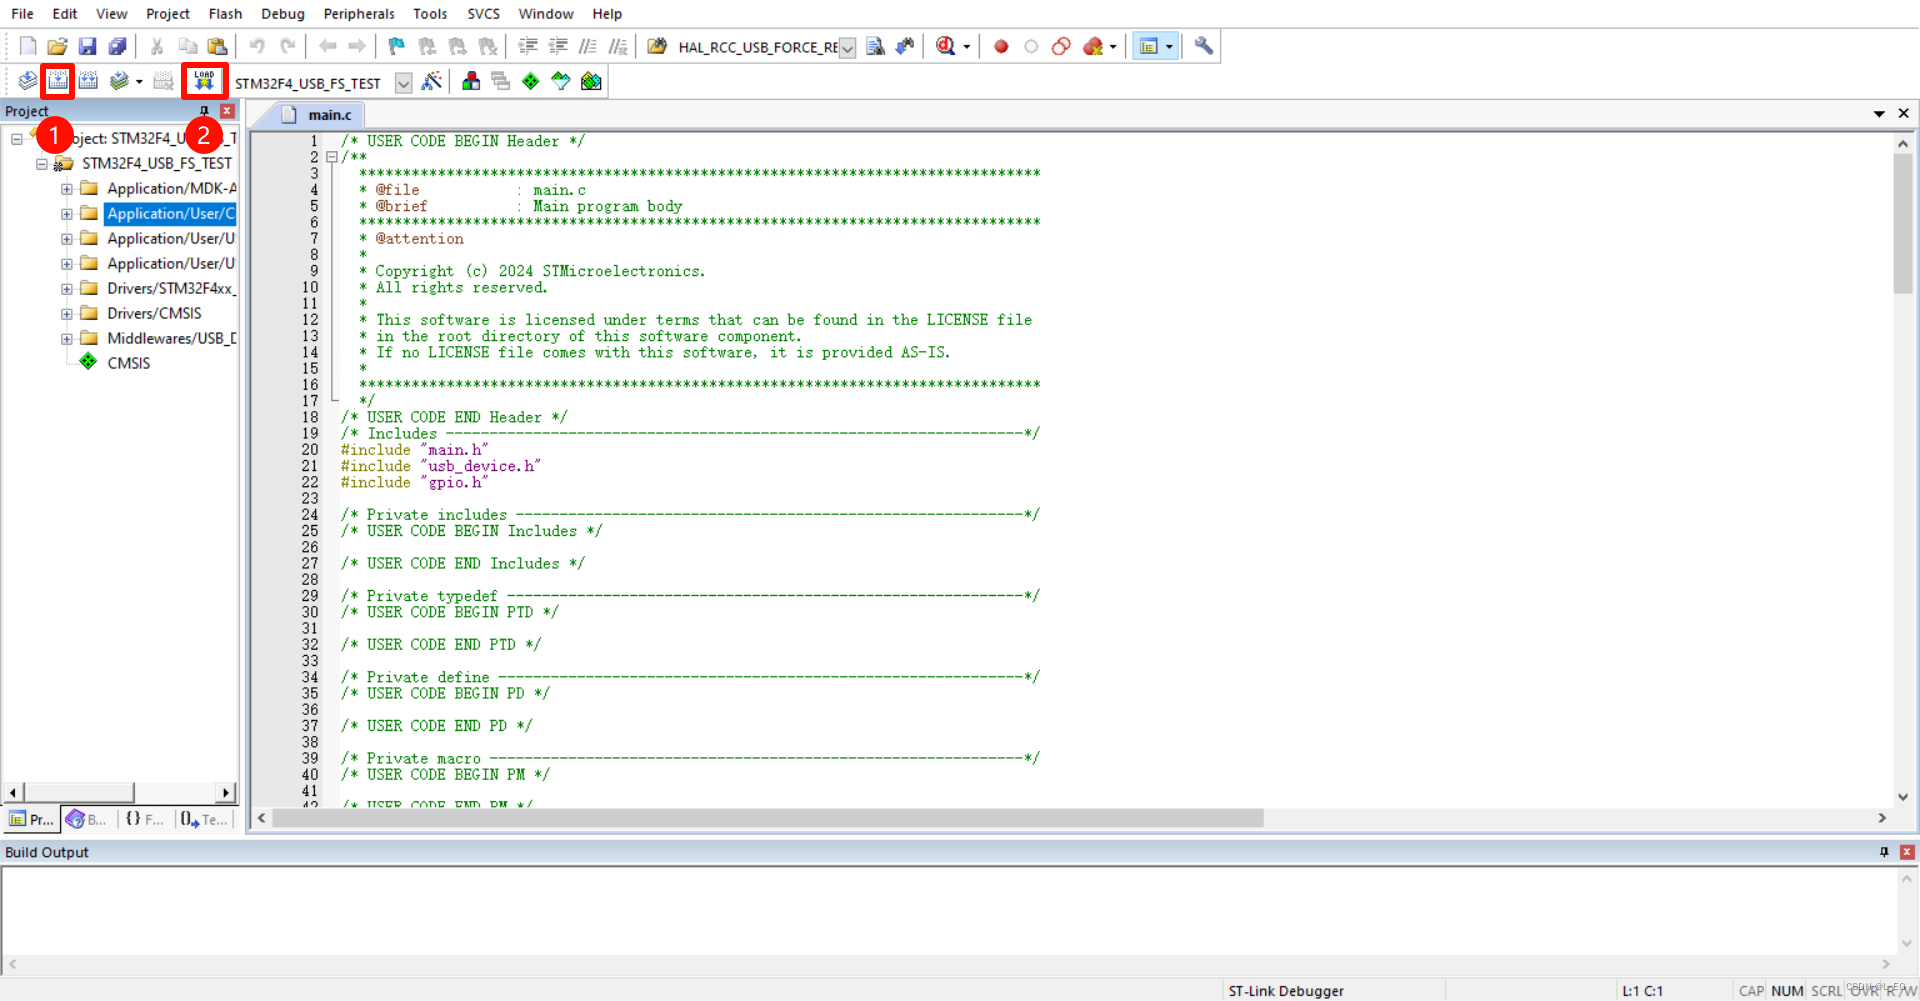Click ST-Link Debugger status bar entry

point(1286,991)
